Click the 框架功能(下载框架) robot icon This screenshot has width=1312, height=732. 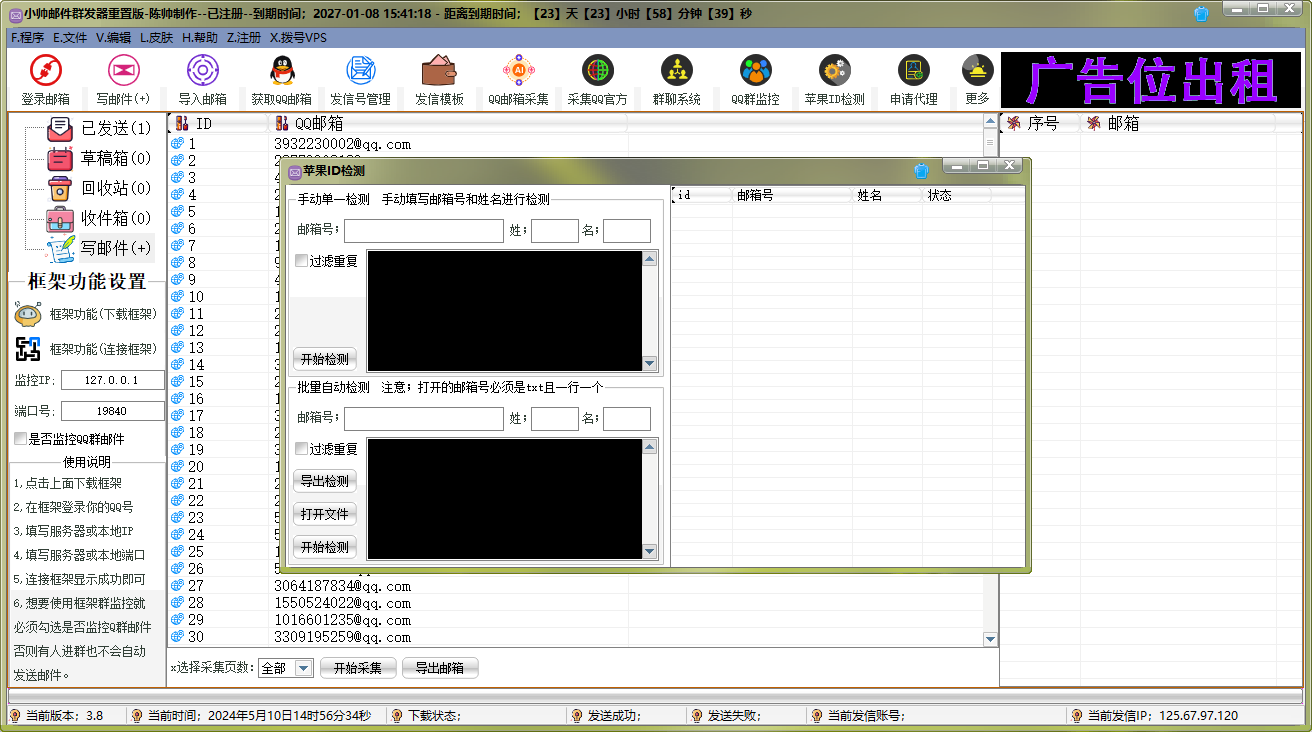tap(28, 314)
